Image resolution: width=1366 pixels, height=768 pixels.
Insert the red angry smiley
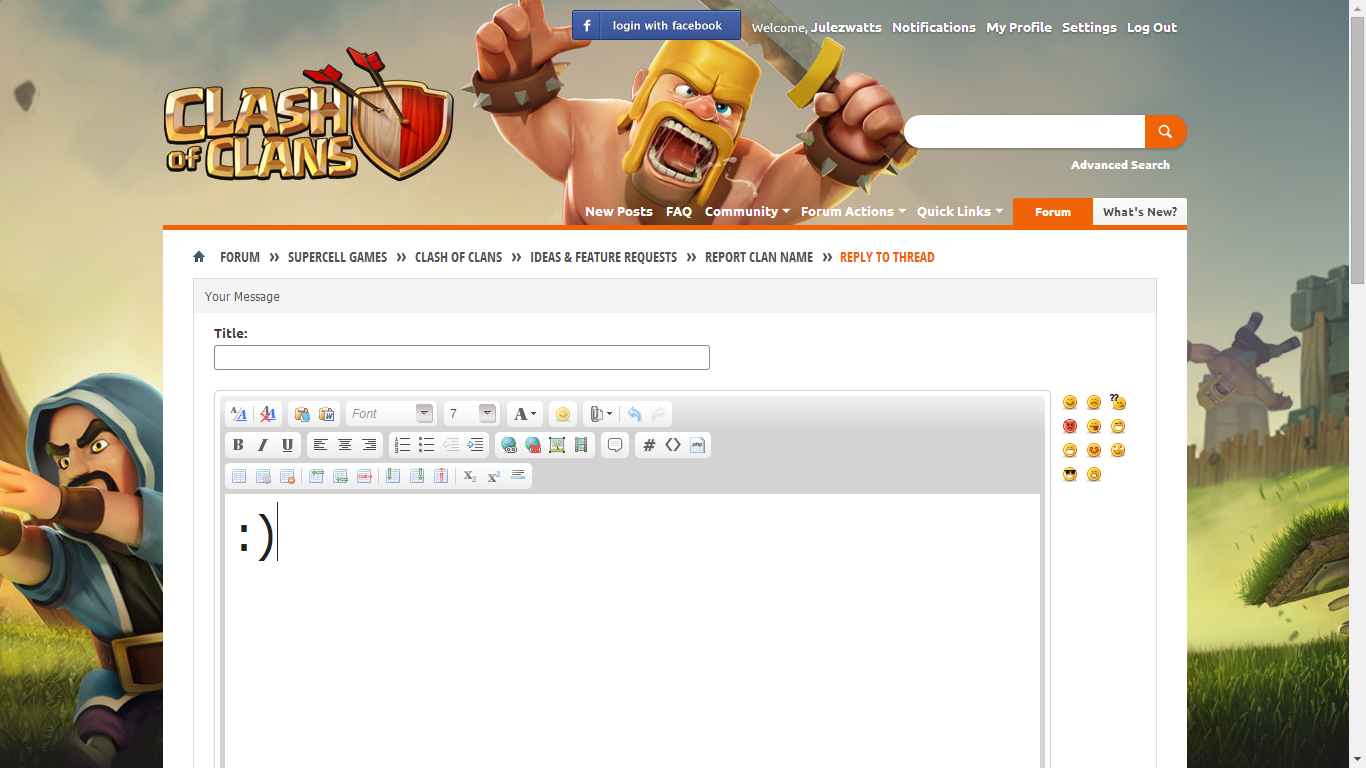point(1070,426)
